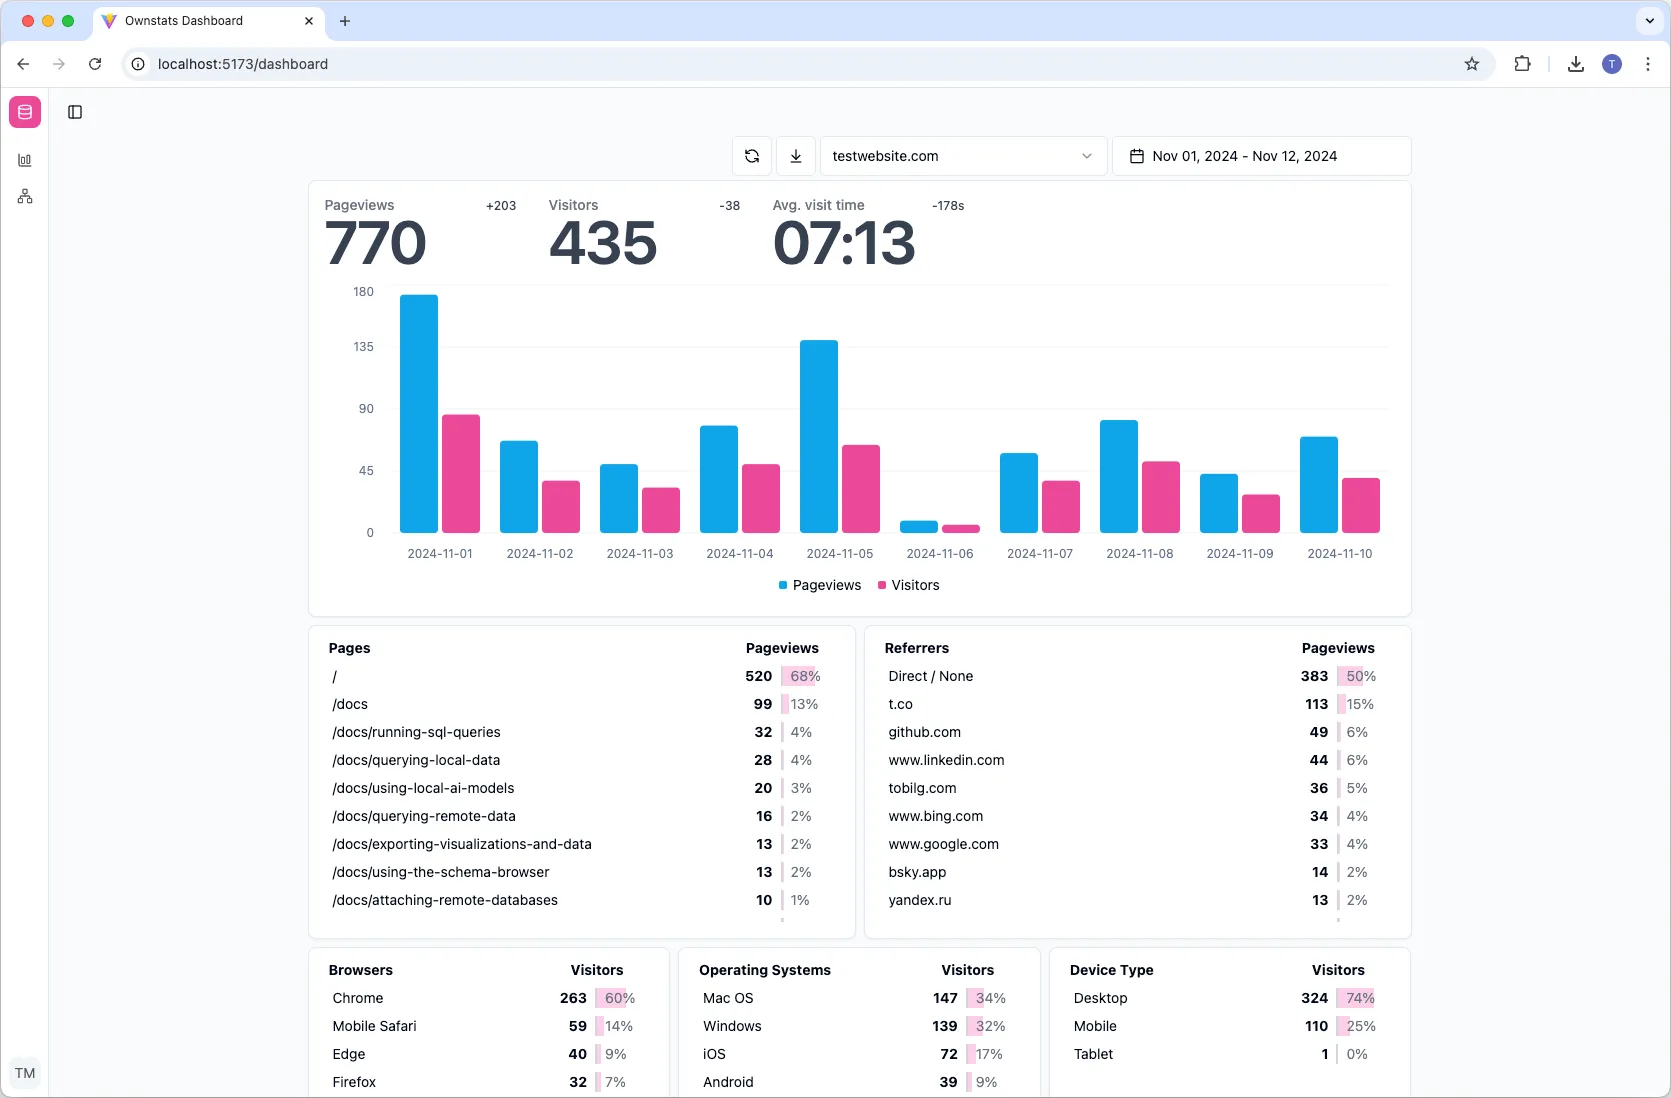Download the dashboard data export
The width and height of the screenshot is (1671, 1098).
[795, 156]
